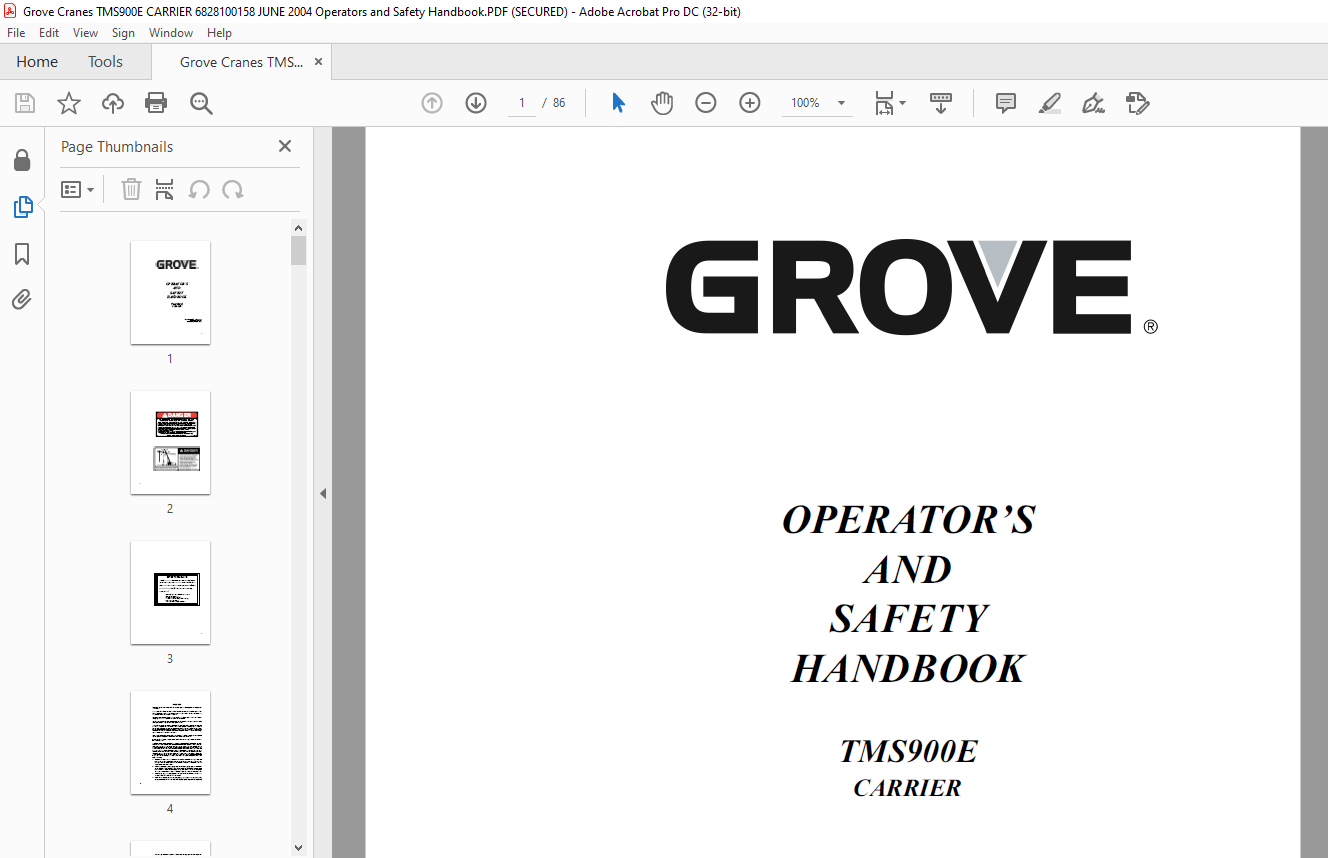This screenshot has height=858, width=1328.
Task: Open the View menu
Action: click(x=86, y=33)
